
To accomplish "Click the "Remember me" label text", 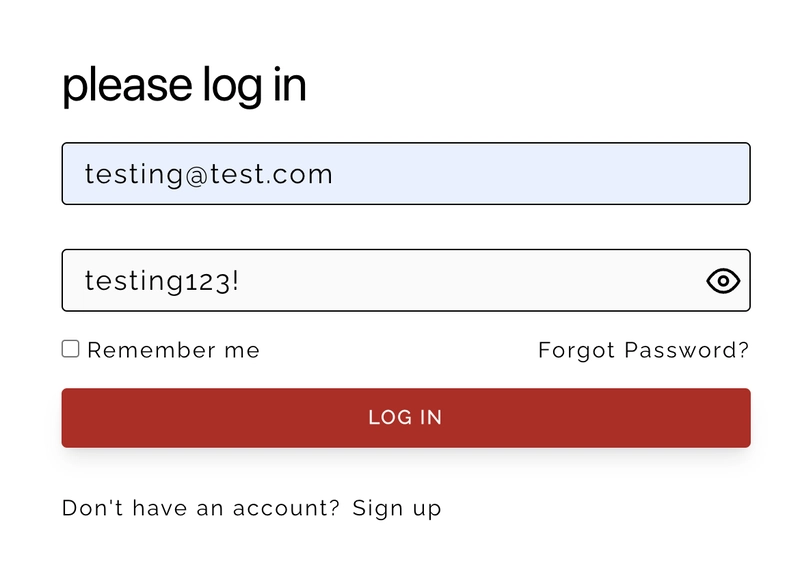I will tap(173, 350).
